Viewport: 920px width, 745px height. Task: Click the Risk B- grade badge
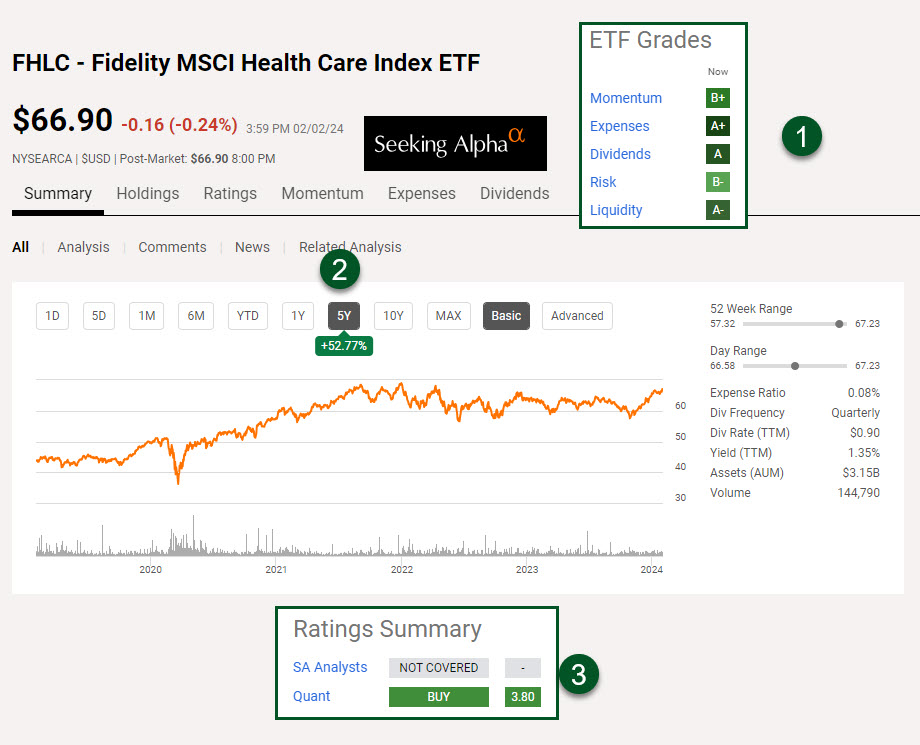(x=717, y=182)
